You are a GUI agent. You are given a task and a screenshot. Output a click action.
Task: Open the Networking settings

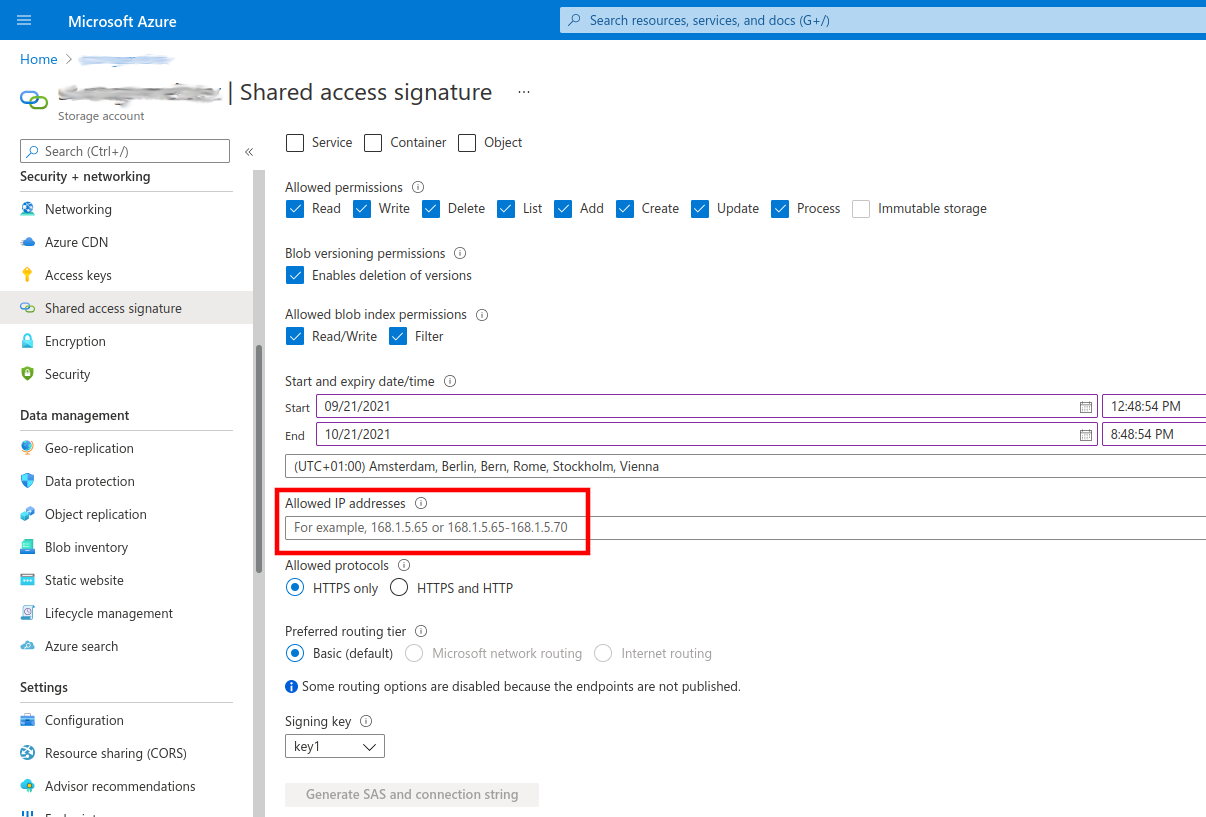pyautogui.click(x=77, y=209)
